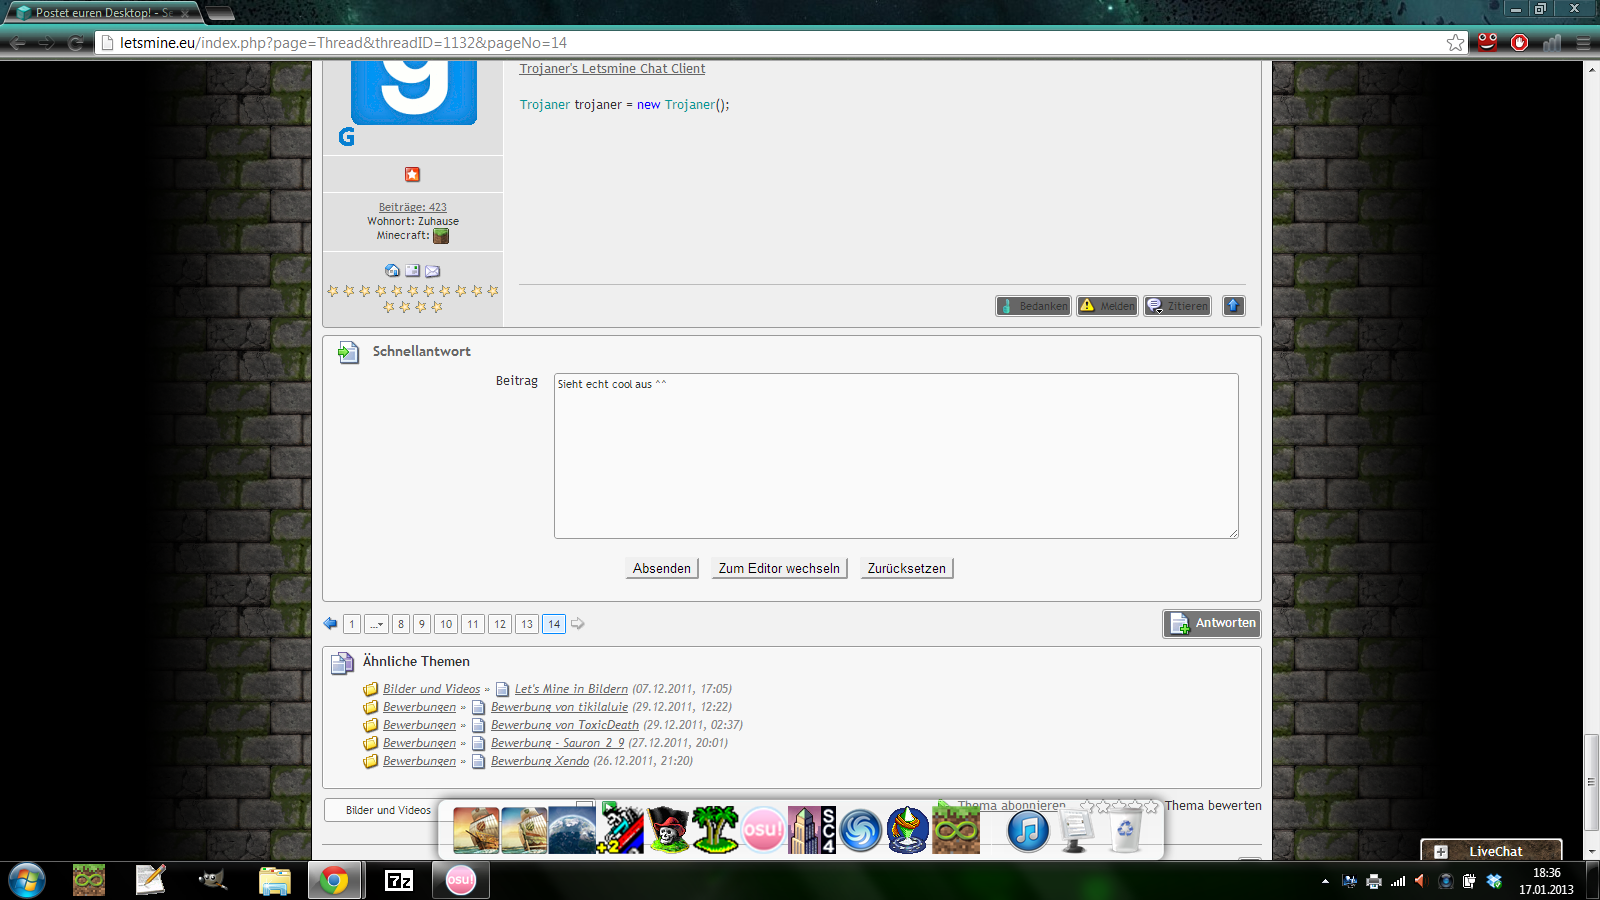Open the Chrome menu button
Viewport: 1600px width, 900px height.
coord(1583,42)
